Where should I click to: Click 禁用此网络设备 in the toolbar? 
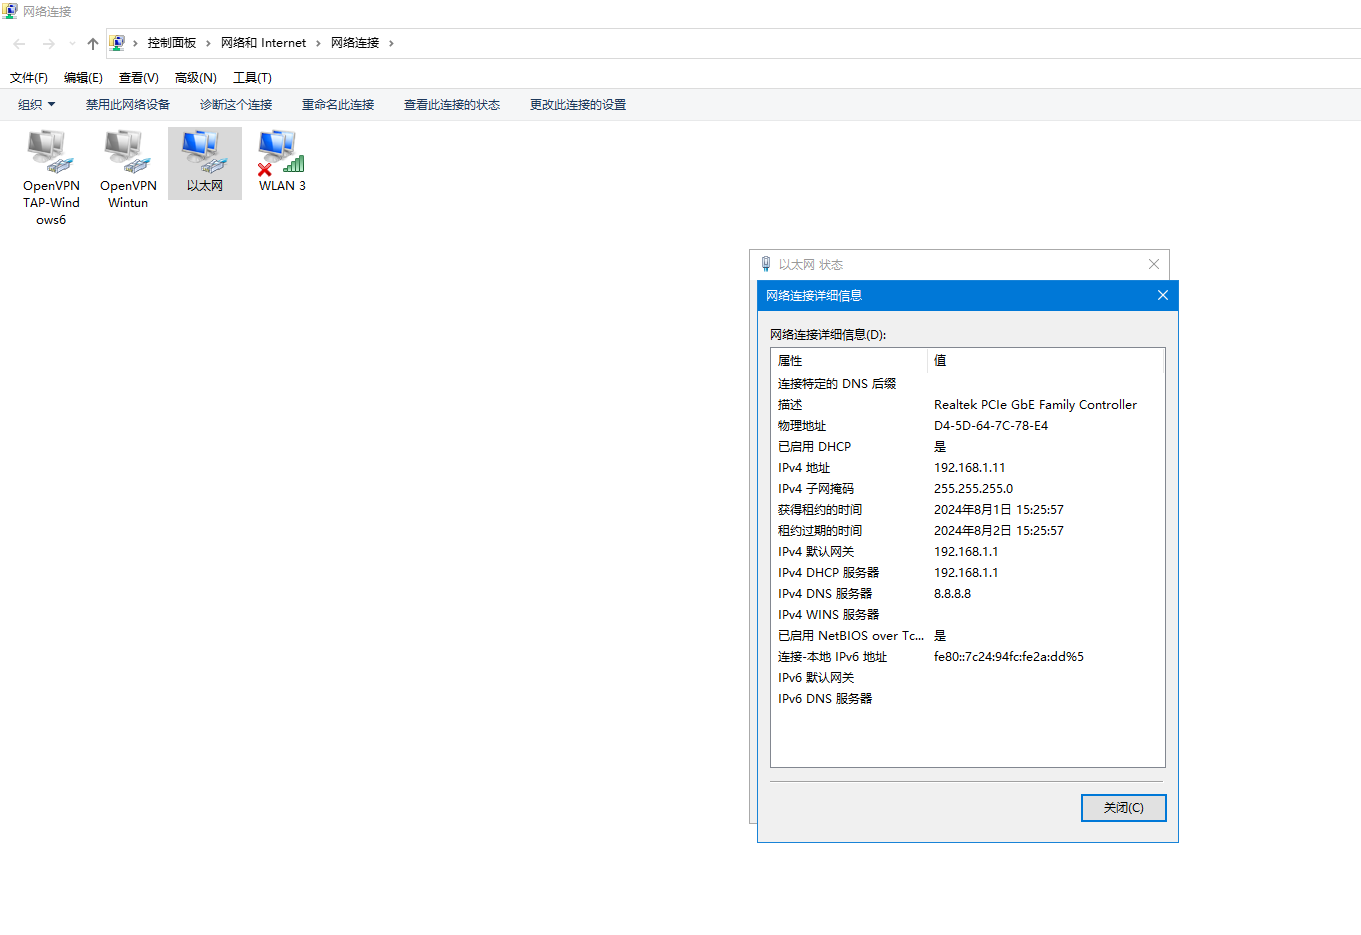(128, 105)
